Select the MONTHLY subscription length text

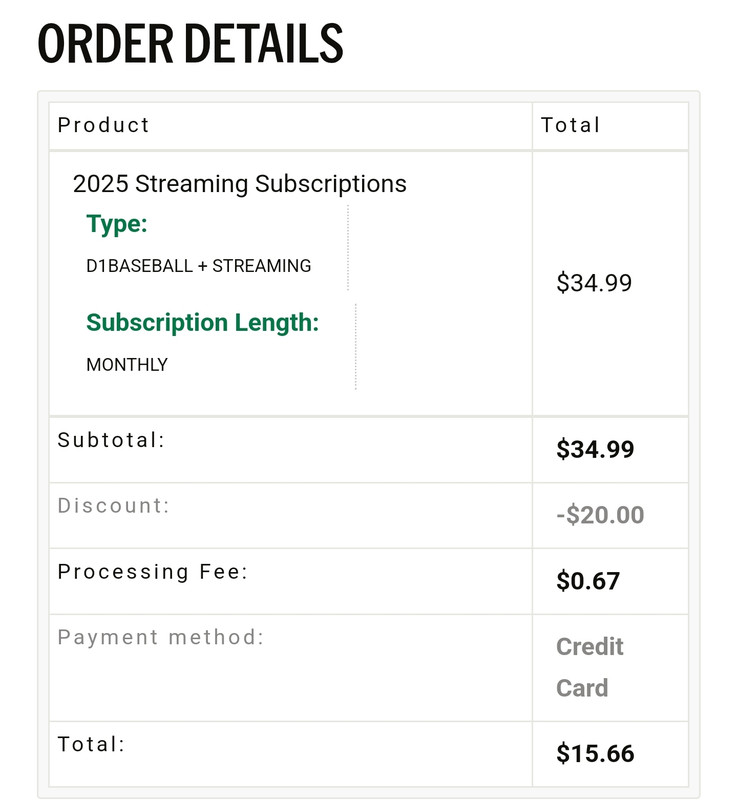127,365
